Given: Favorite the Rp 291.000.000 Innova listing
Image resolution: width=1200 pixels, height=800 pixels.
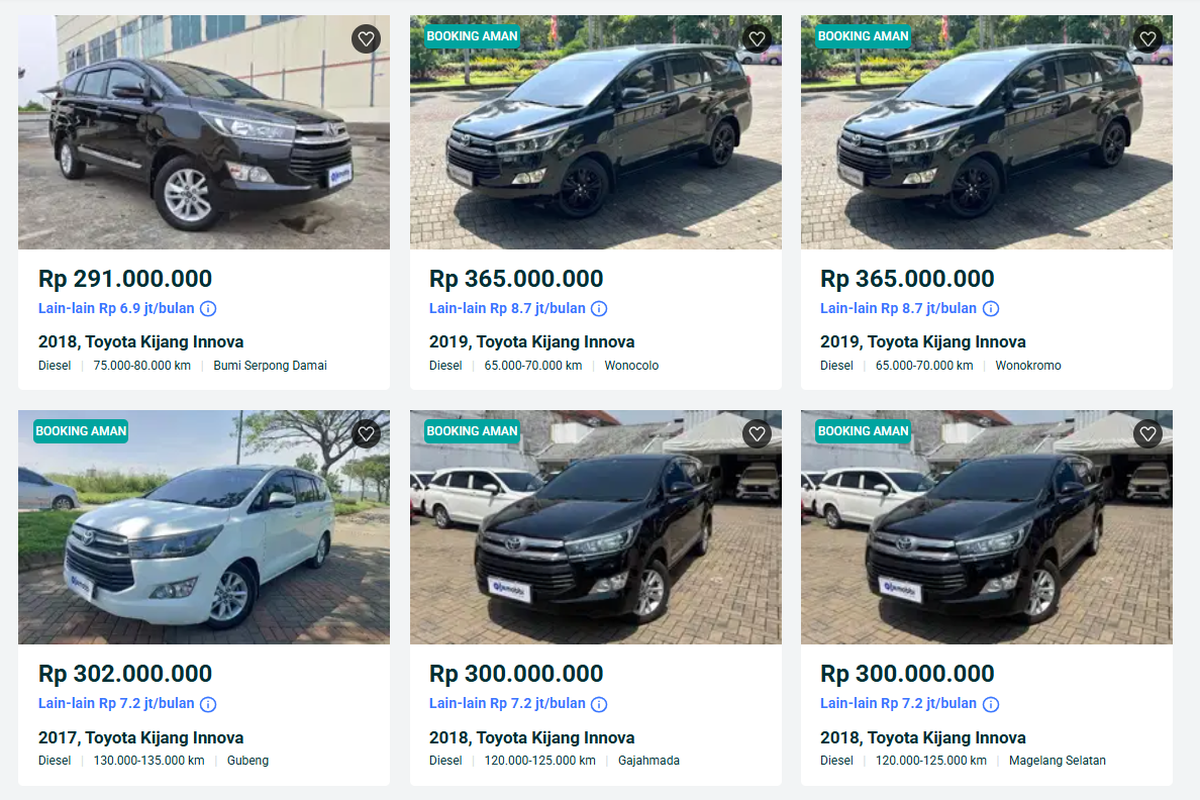Looking at the screenshot, I should click(x=365, y=39).
